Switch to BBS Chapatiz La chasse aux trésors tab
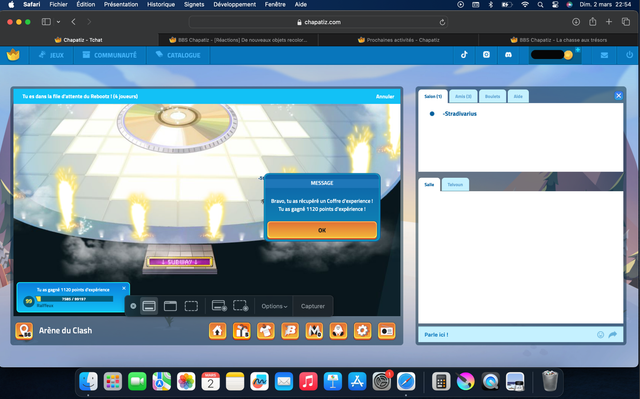640x399 pixels. pyautogui.click(x=558, y=40)
